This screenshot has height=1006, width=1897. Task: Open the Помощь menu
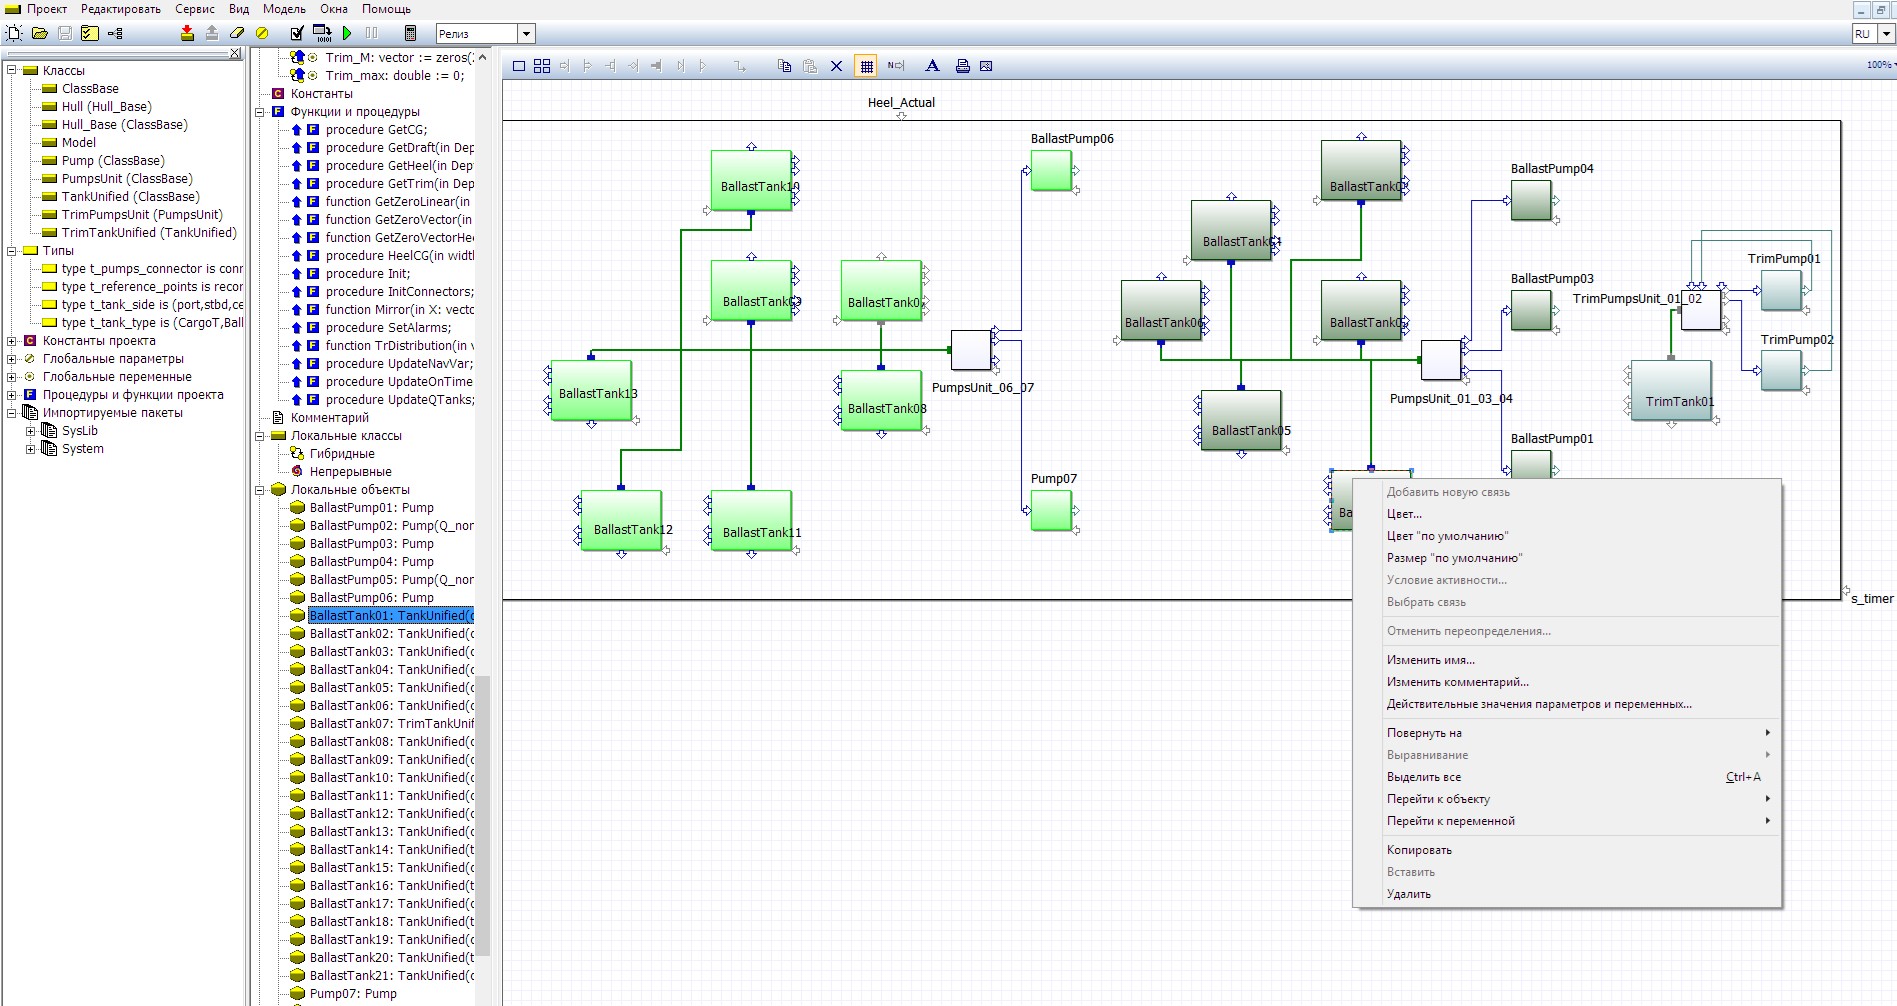386,9
